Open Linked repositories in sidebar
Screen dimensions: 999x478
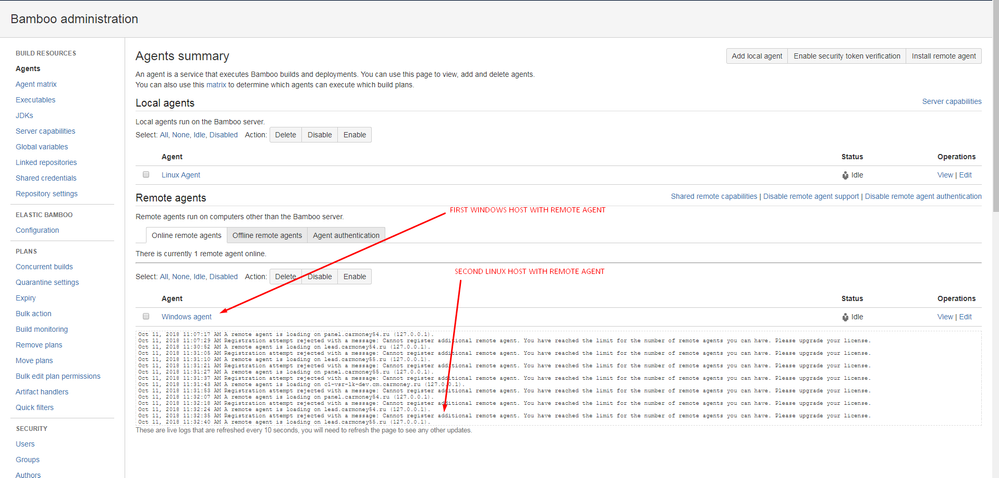(x=47, y=163)
